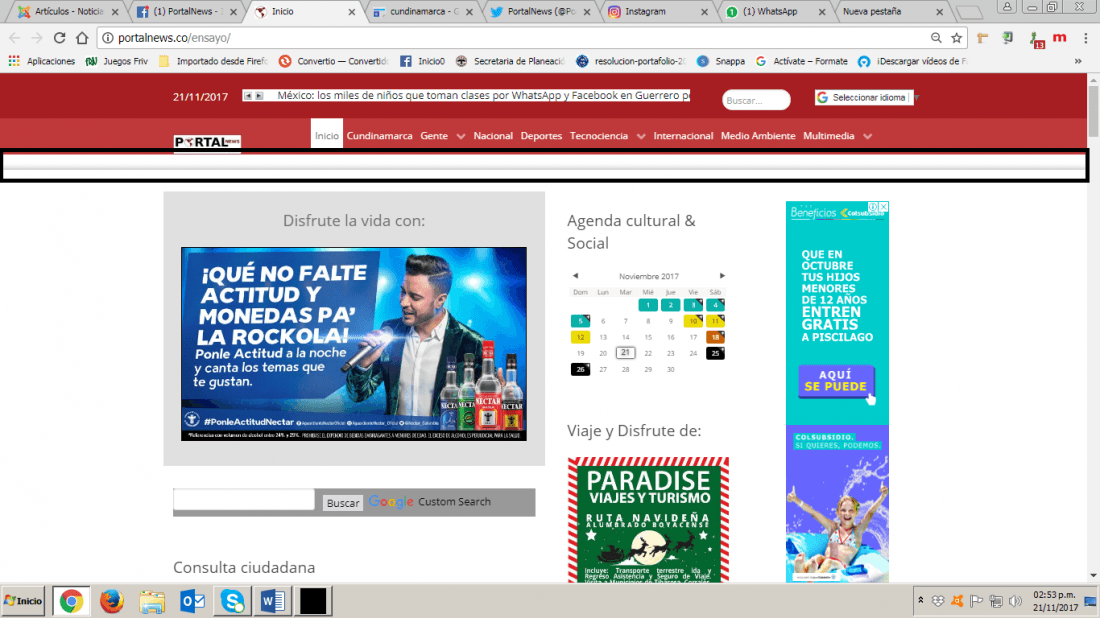Click the Paradise Viajes y Turismo banner
Viewport: 1100px width, 618px height.
pyautogui.click(x=648, y=520)
